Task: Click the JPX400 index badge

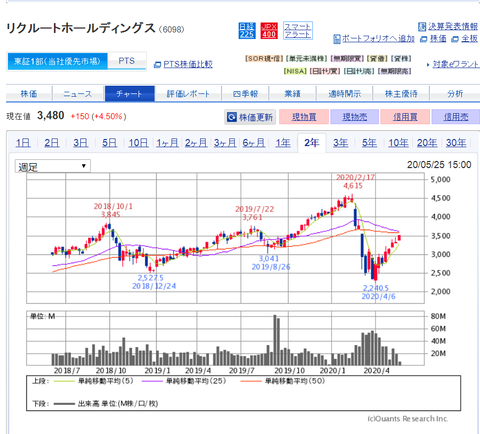Action: click(269, 31)
